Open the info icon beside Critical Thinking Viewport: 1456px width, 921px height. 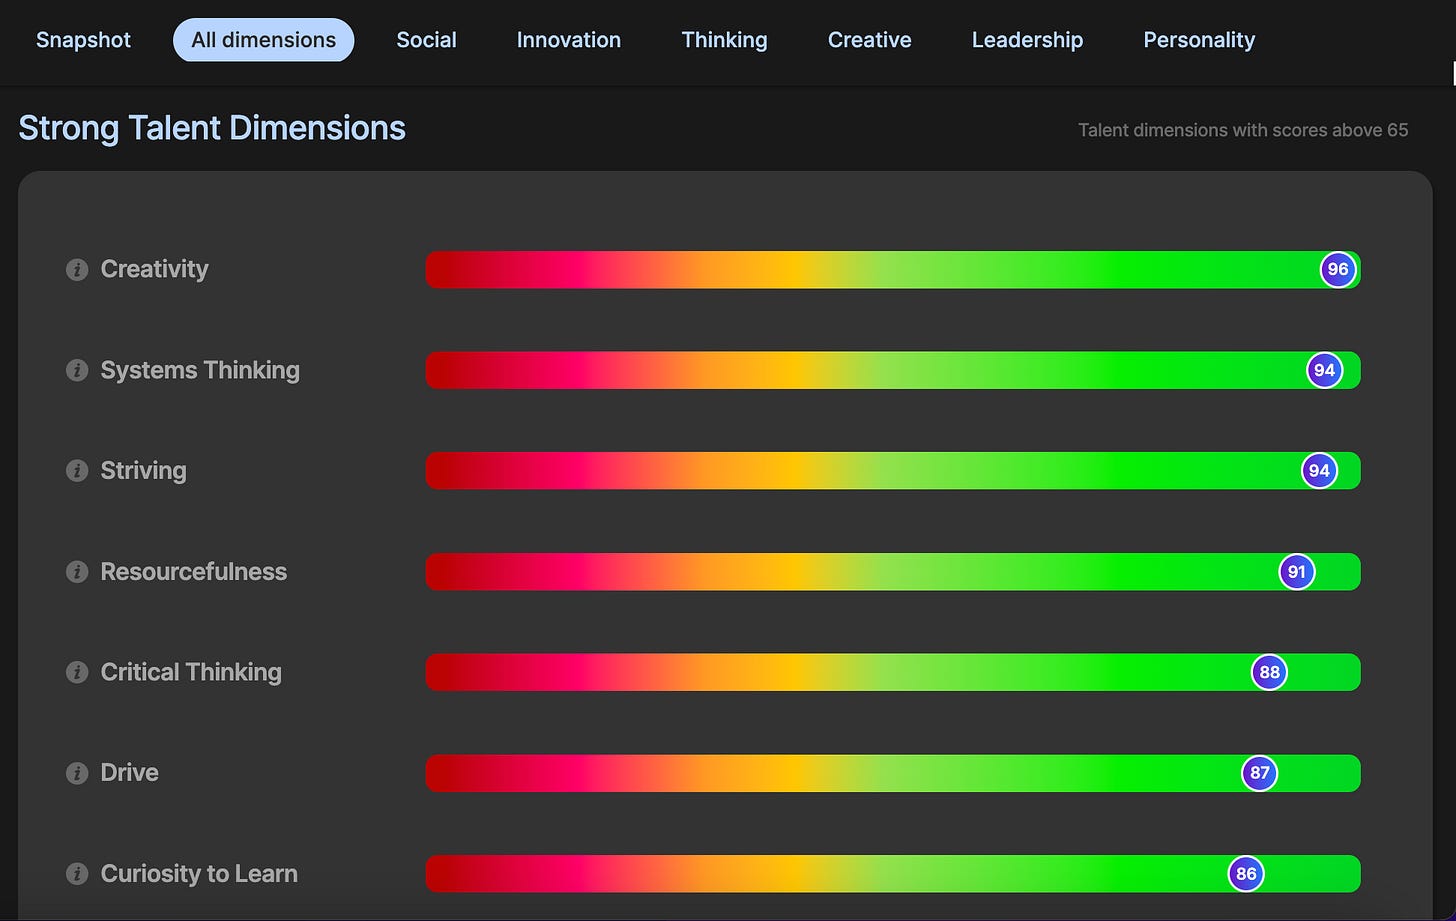click(77, 673)
